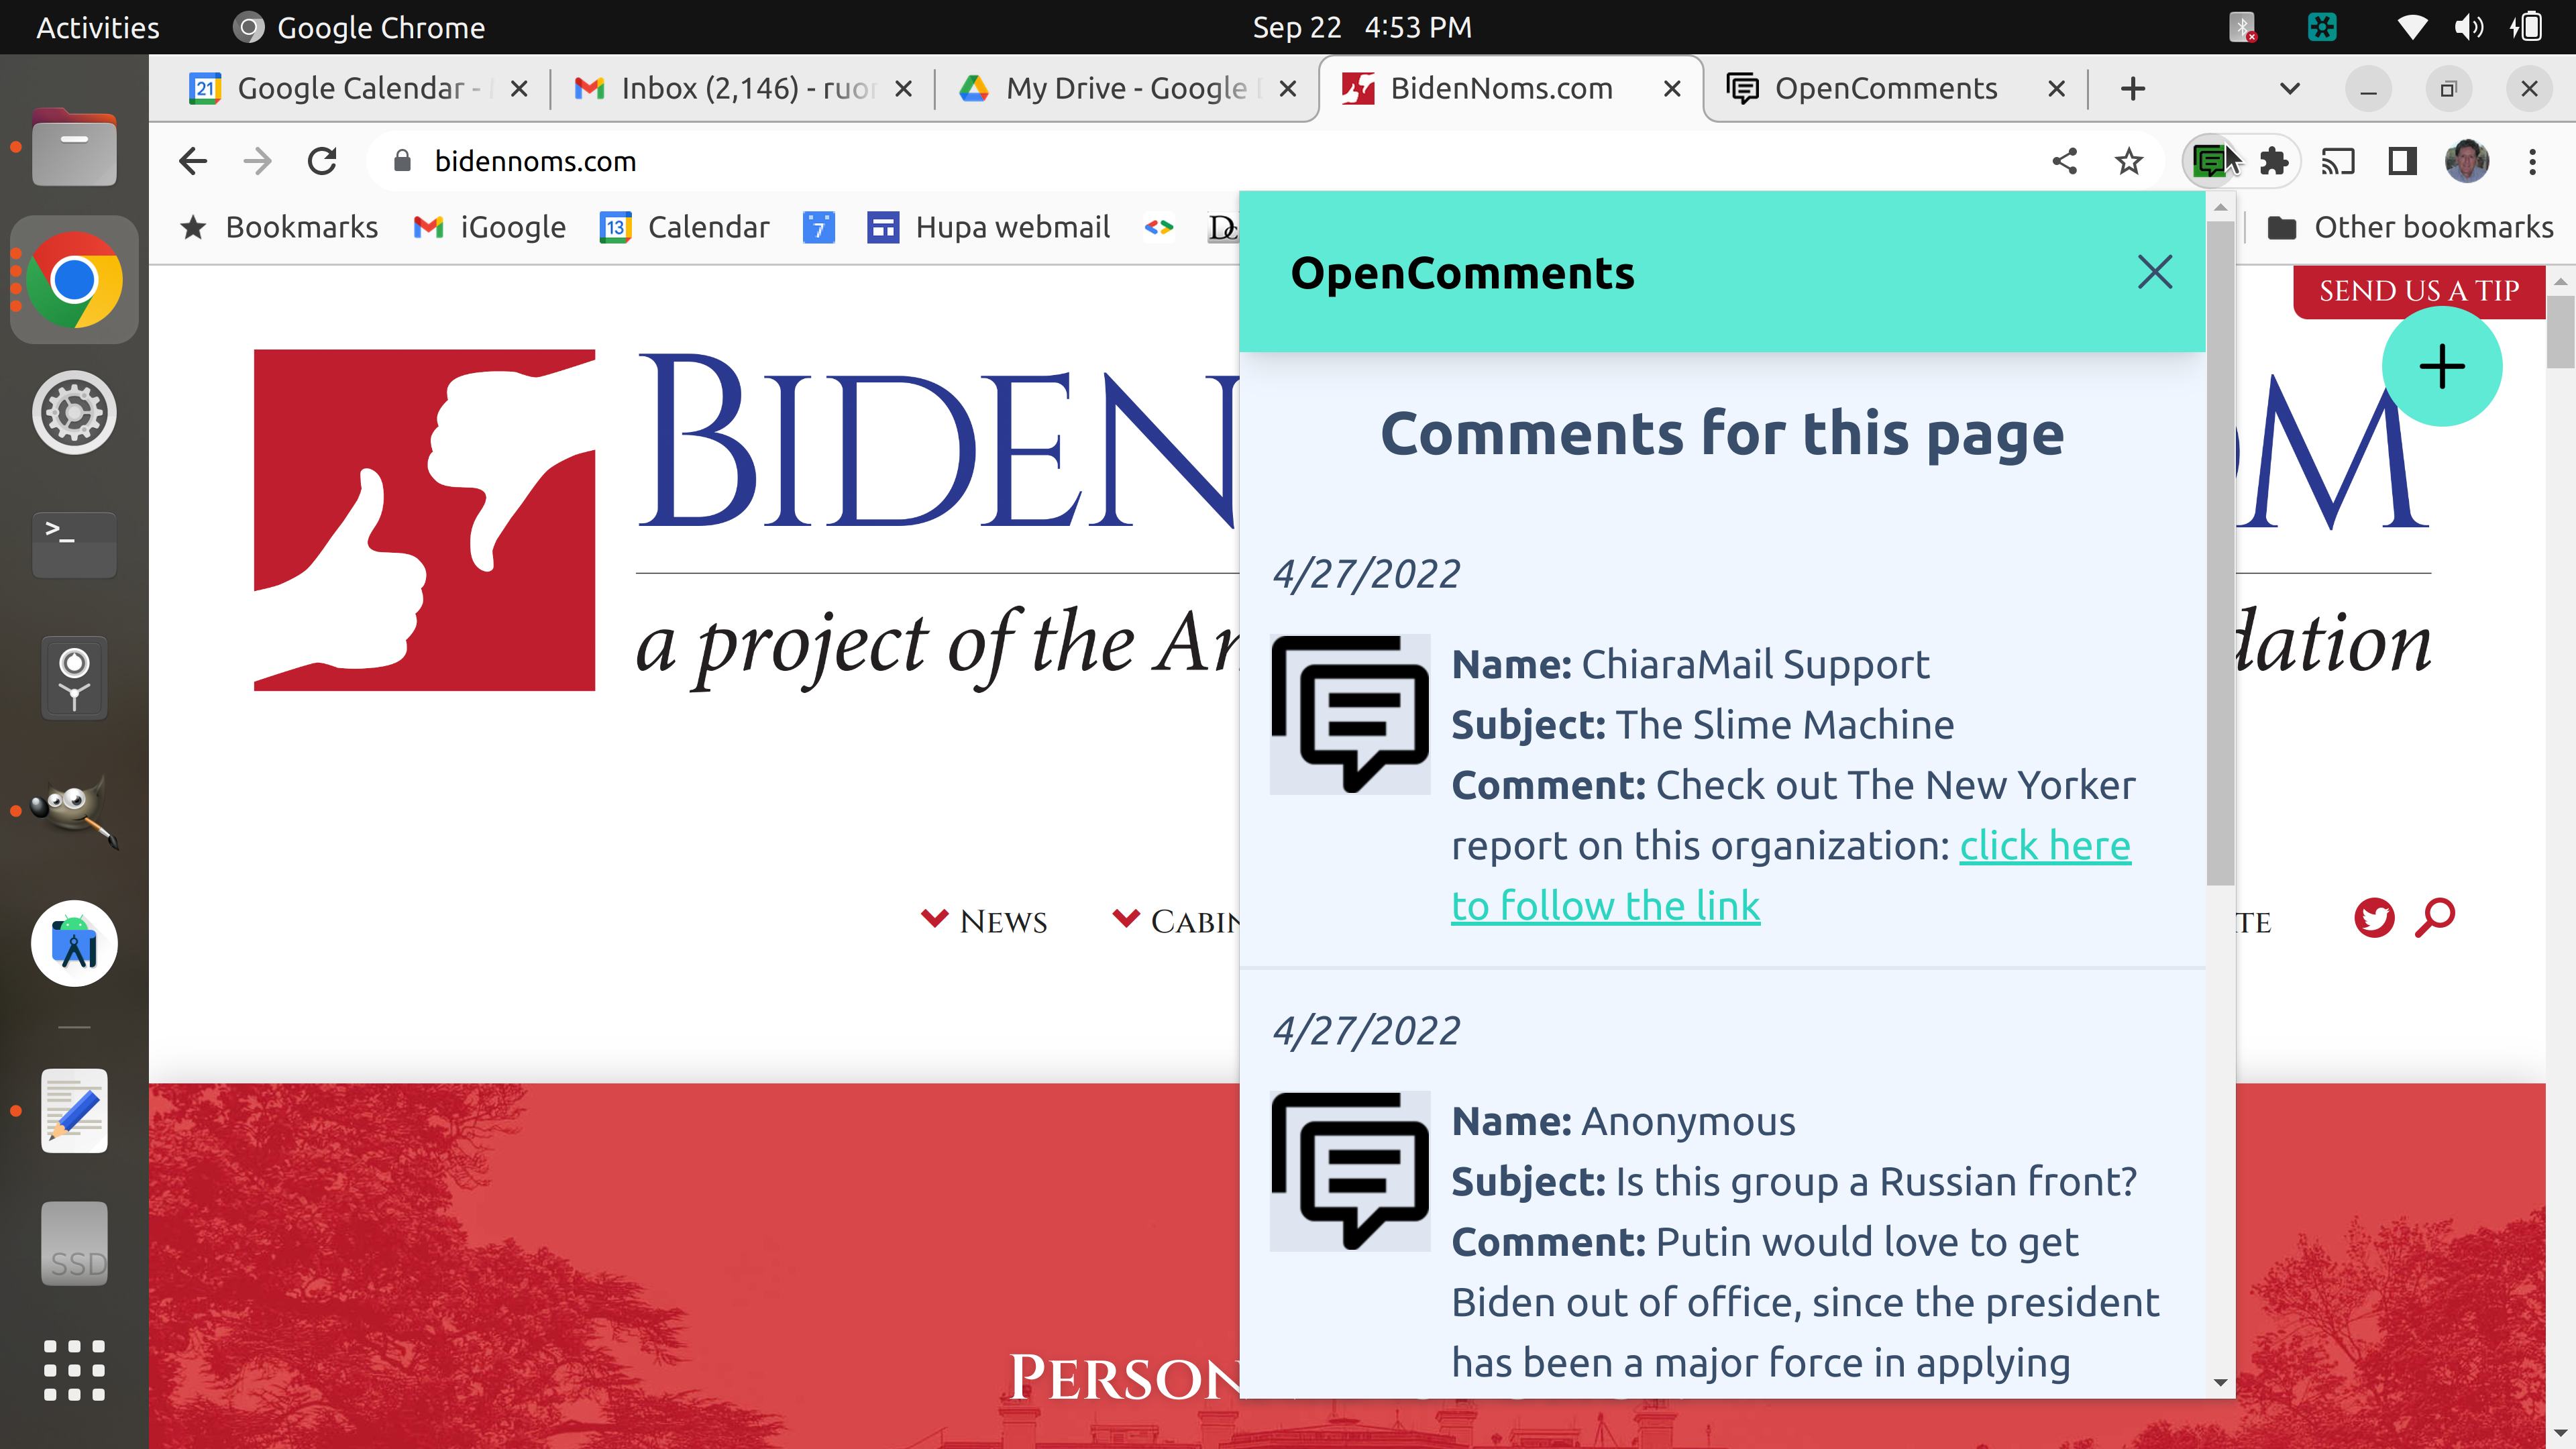Open the clock Sep 22 4:53 PM

click(x=1362, y=27)
